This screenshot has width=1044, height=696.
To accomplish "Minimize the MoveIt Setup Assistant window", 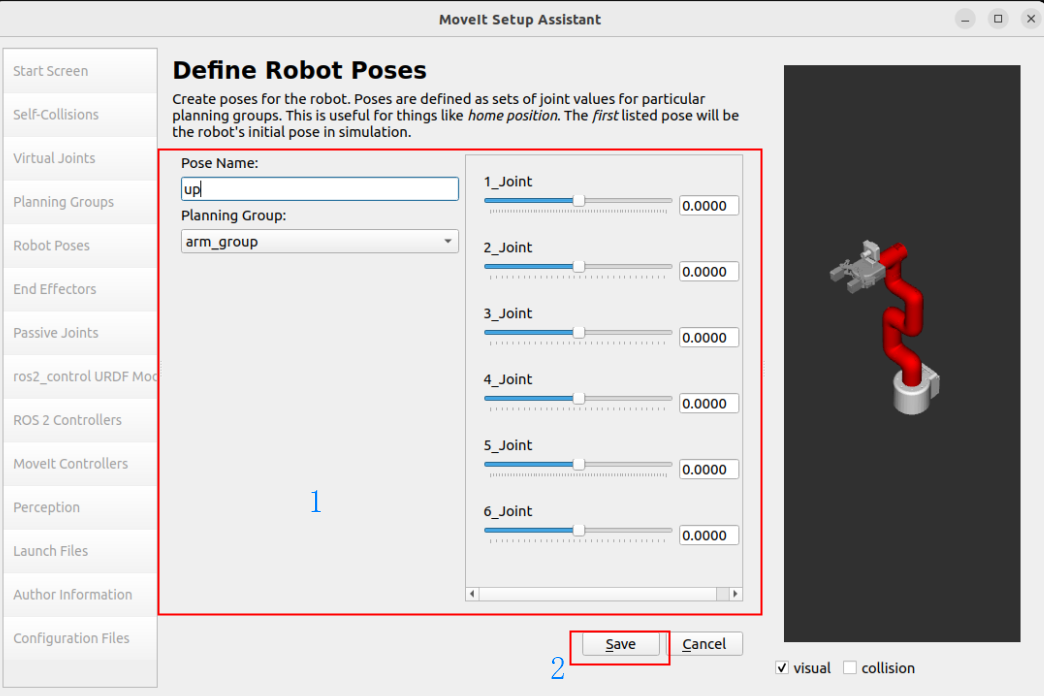I will (x=965, y=19).
